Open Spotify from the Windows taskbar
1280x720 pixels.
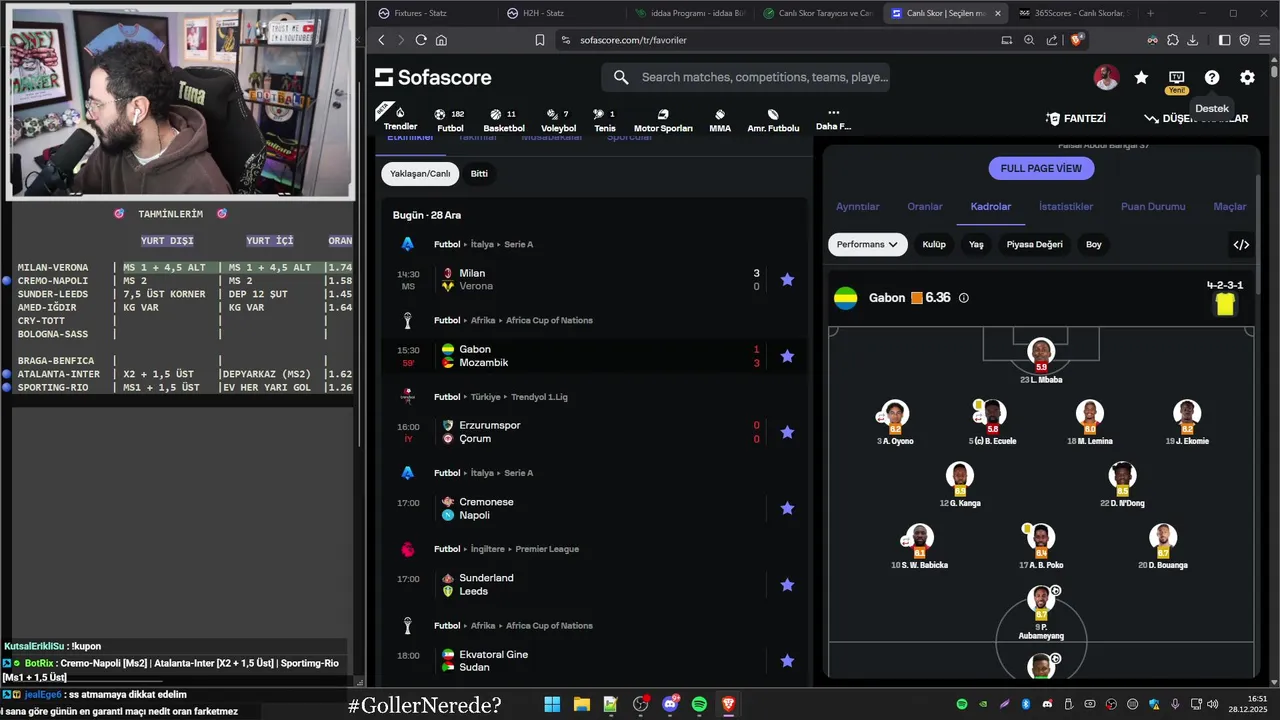click(x=699, y=704)
